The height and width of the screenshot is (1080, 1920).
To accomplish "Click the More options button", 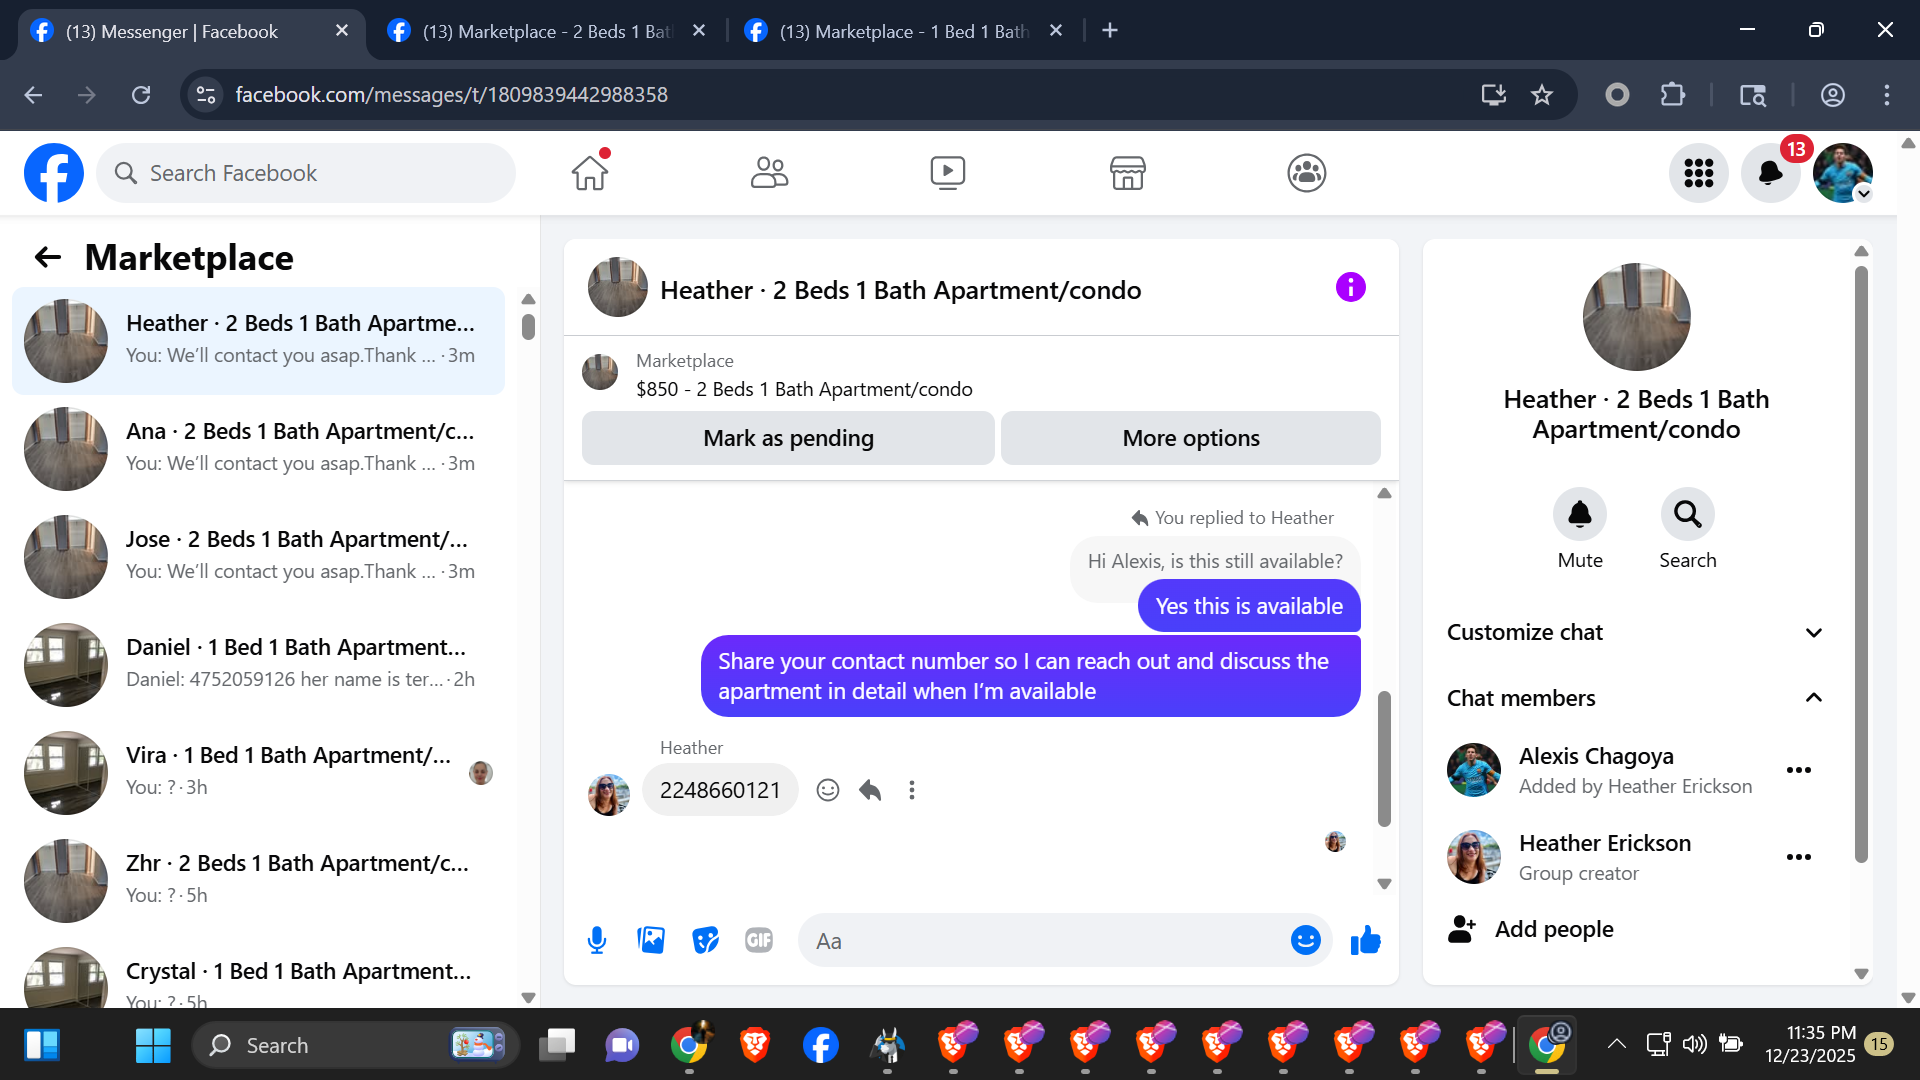I will coord(1190,438).
